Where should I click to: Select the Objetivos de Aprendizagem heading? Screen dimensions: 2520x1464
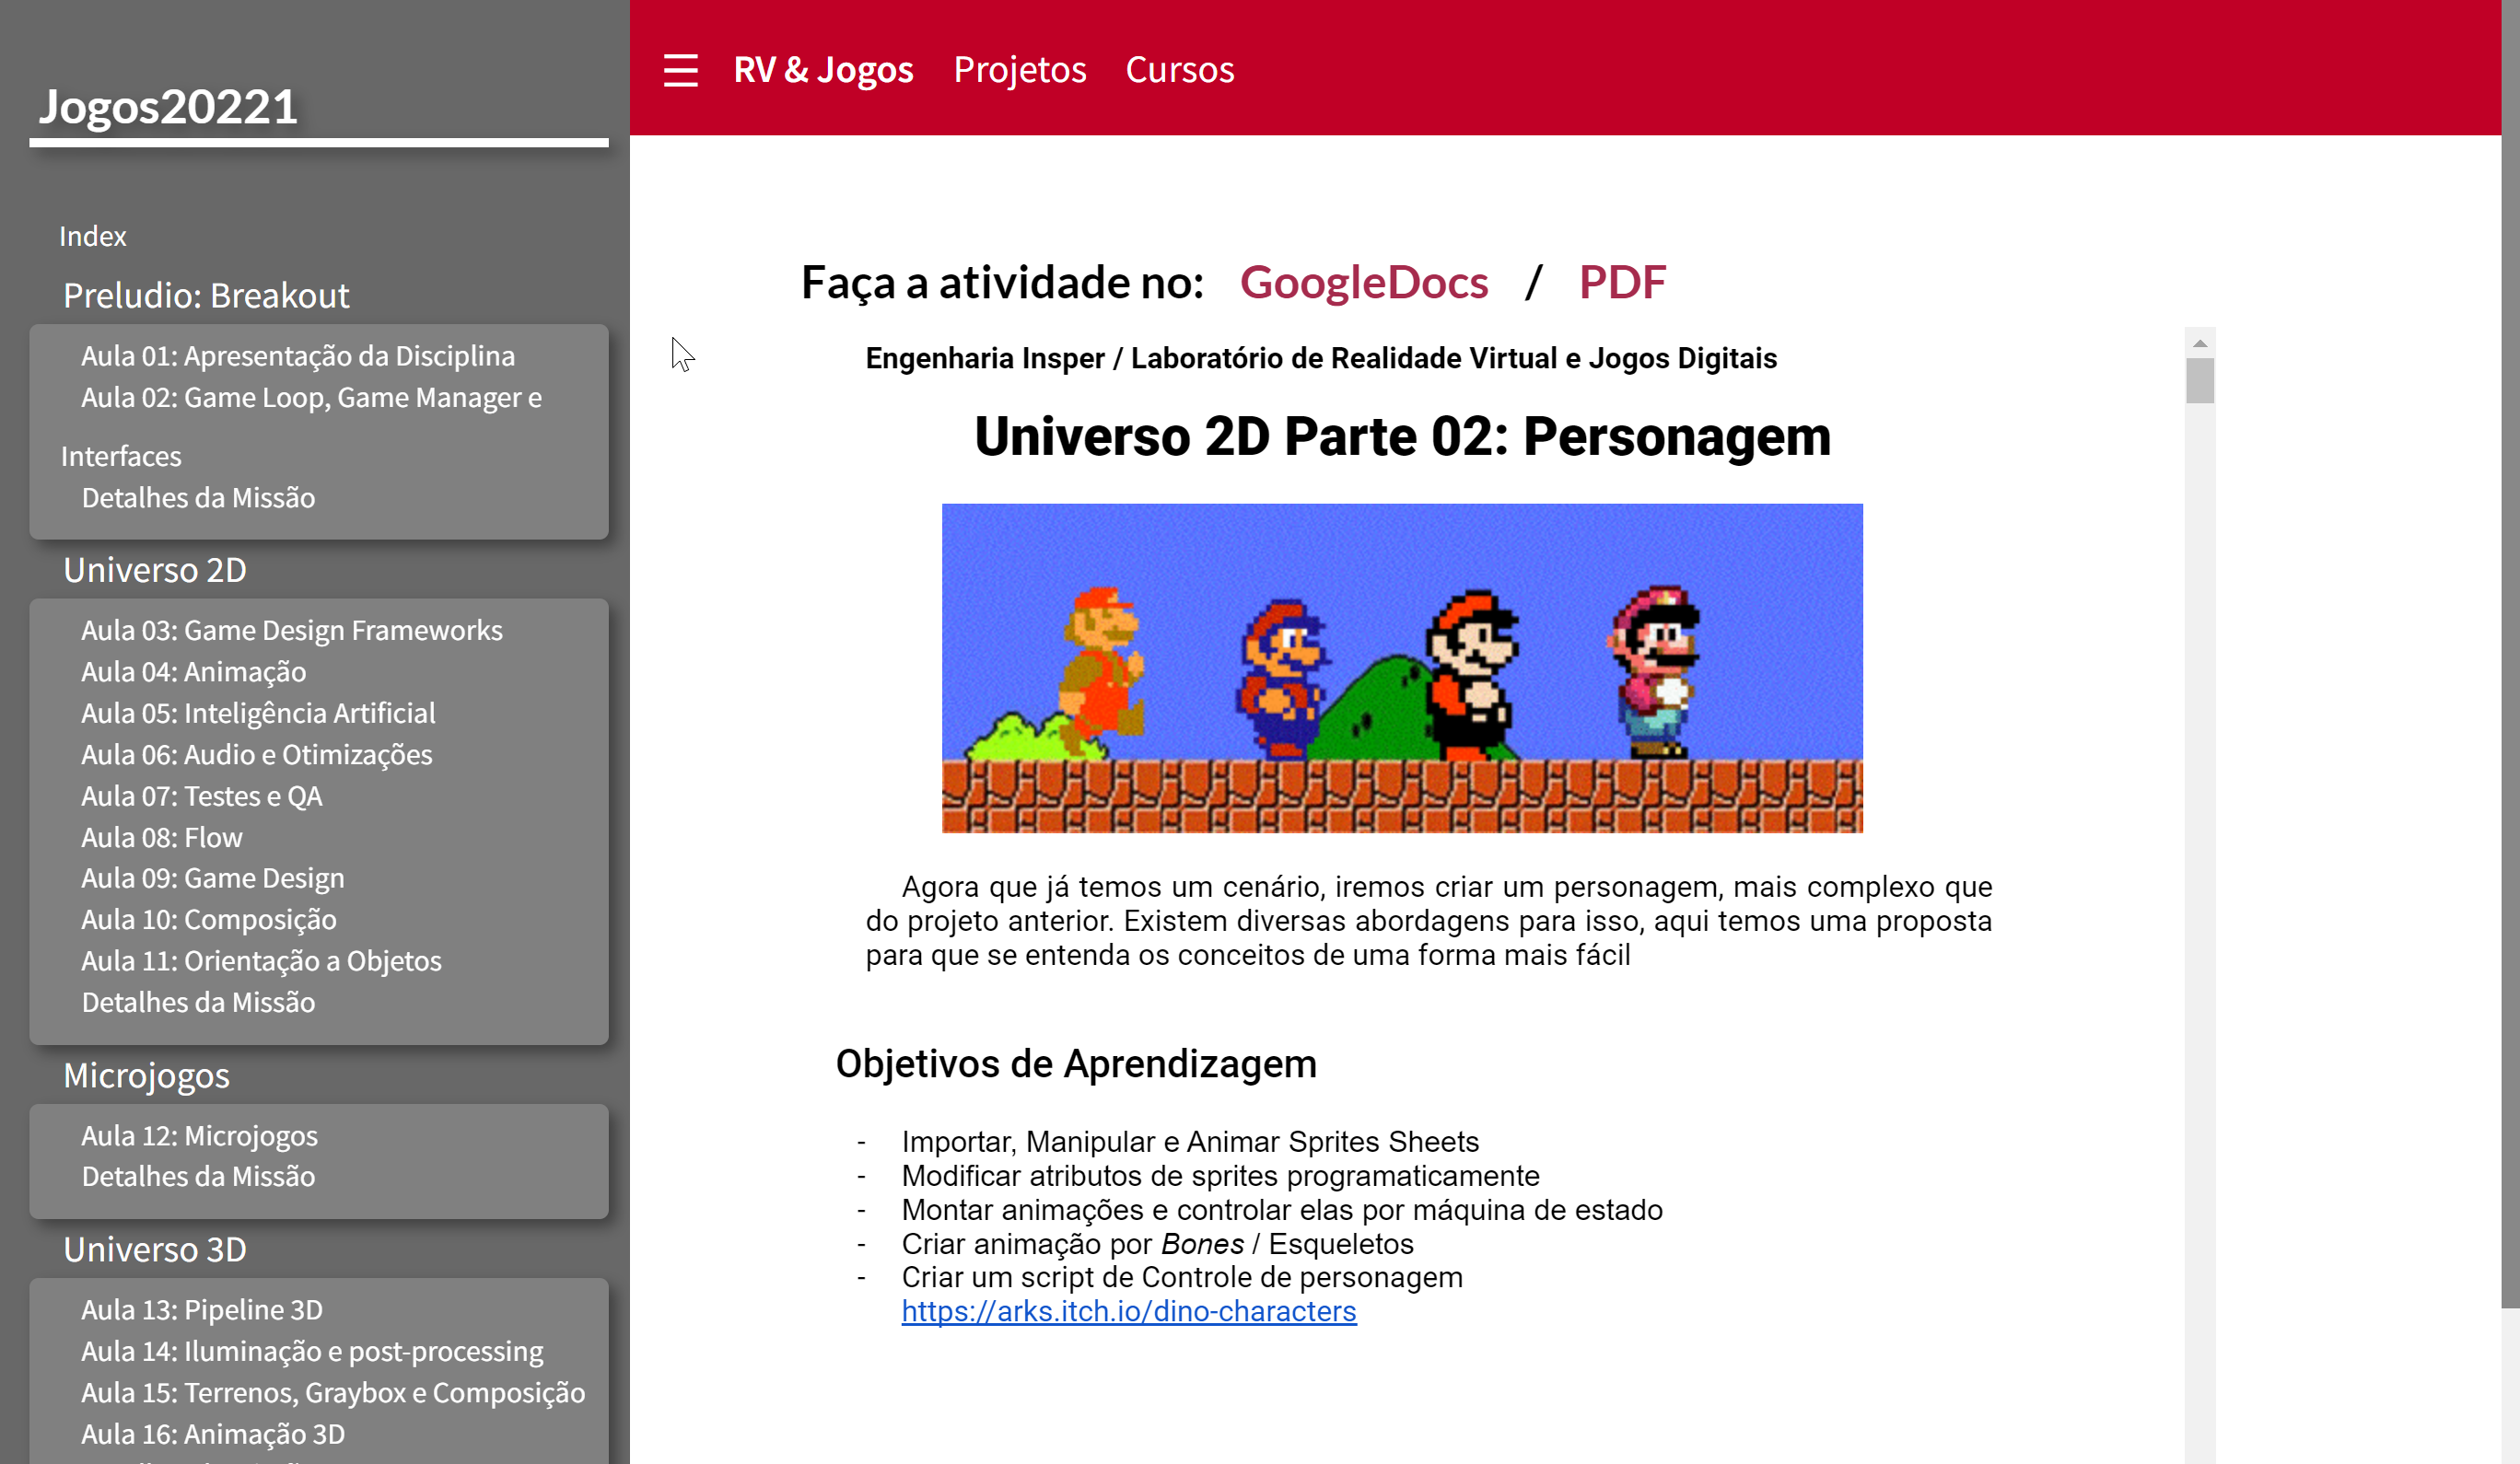click(x=1076, y=1064)
